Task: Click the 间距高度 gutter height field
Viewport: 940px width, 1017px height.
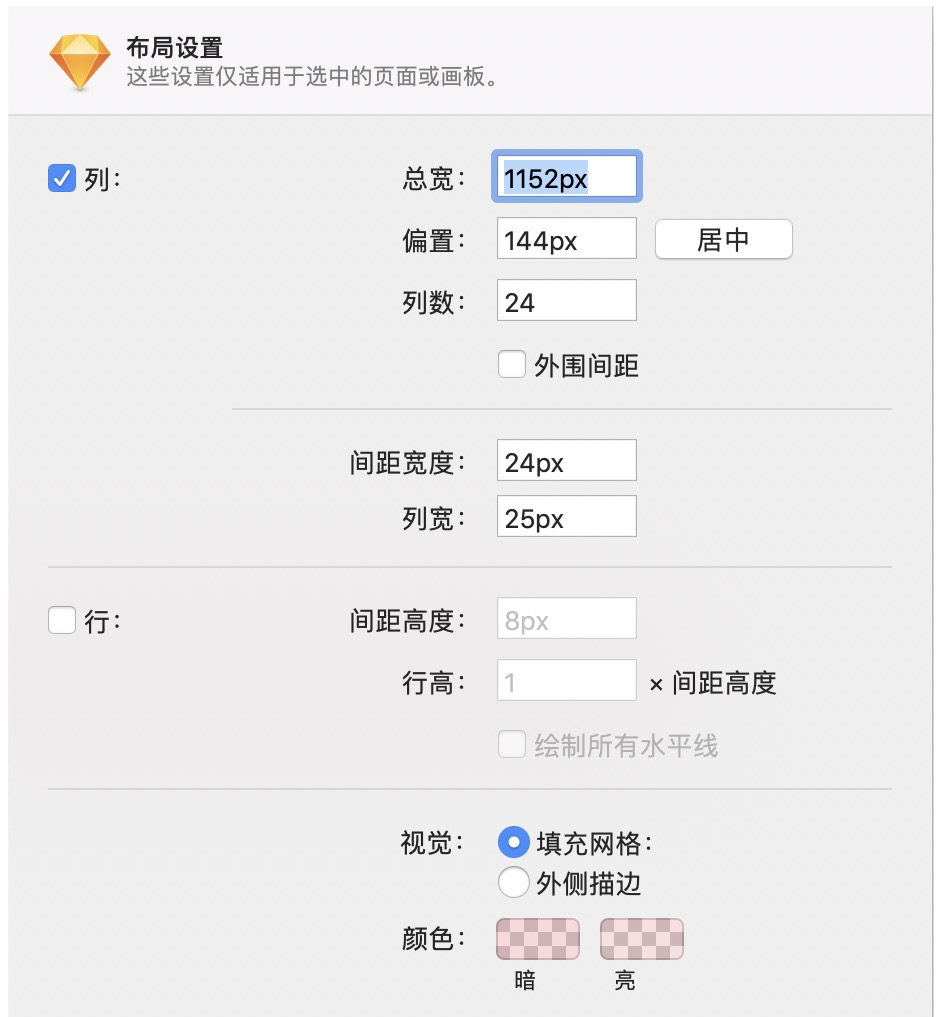Action: pos(567,618)
